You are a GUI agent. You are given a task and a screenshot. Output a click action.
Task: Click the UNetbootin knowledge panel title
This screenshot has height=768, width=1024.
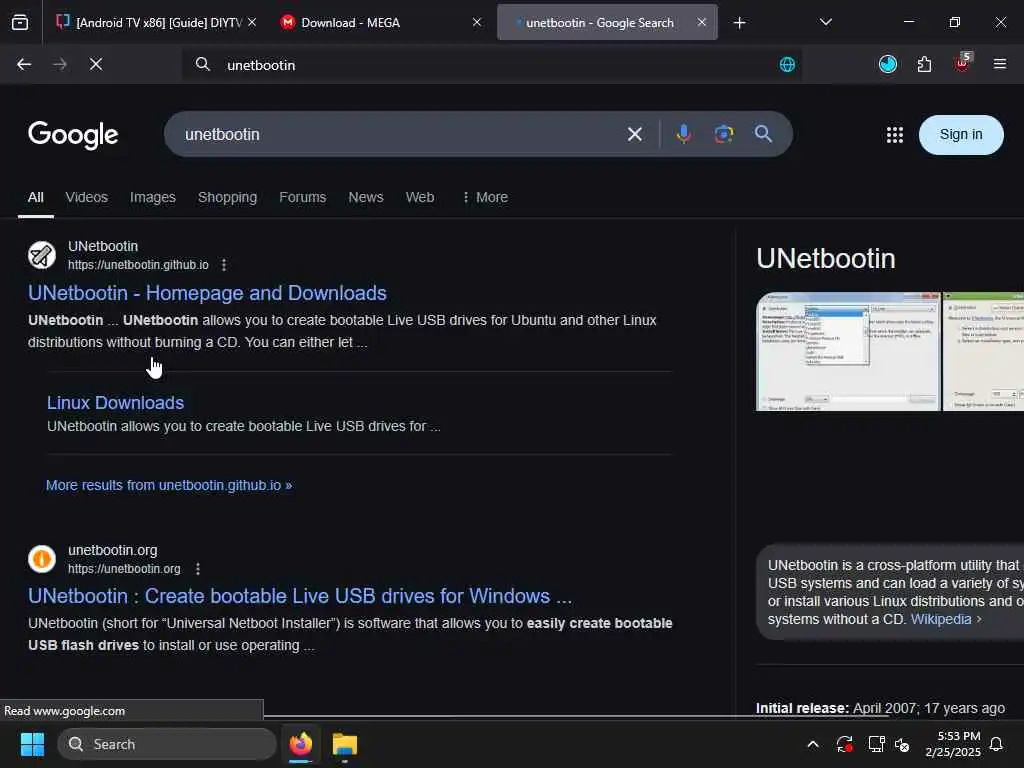tap(825, 259)
